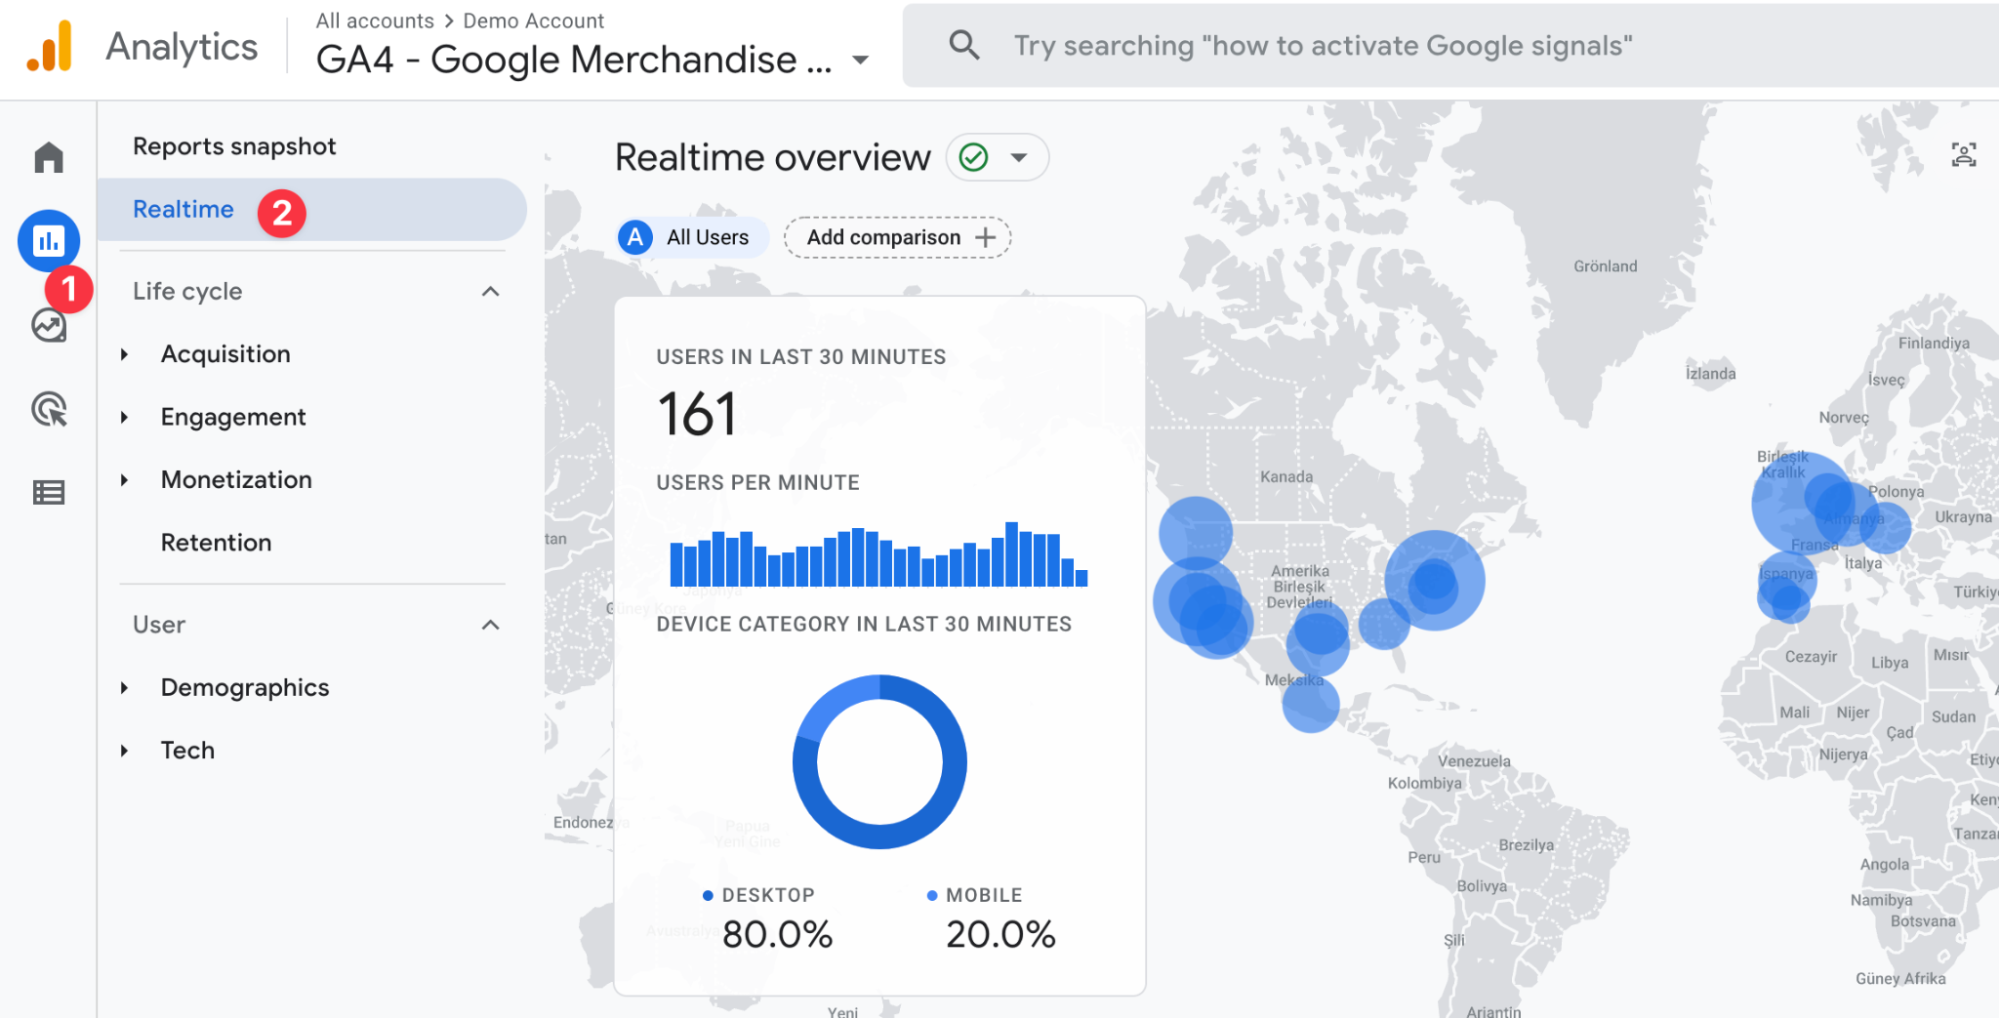Click the All accounts breadcrumb link
This screenshot has height=1019, width=1999.
click(375, 21)
